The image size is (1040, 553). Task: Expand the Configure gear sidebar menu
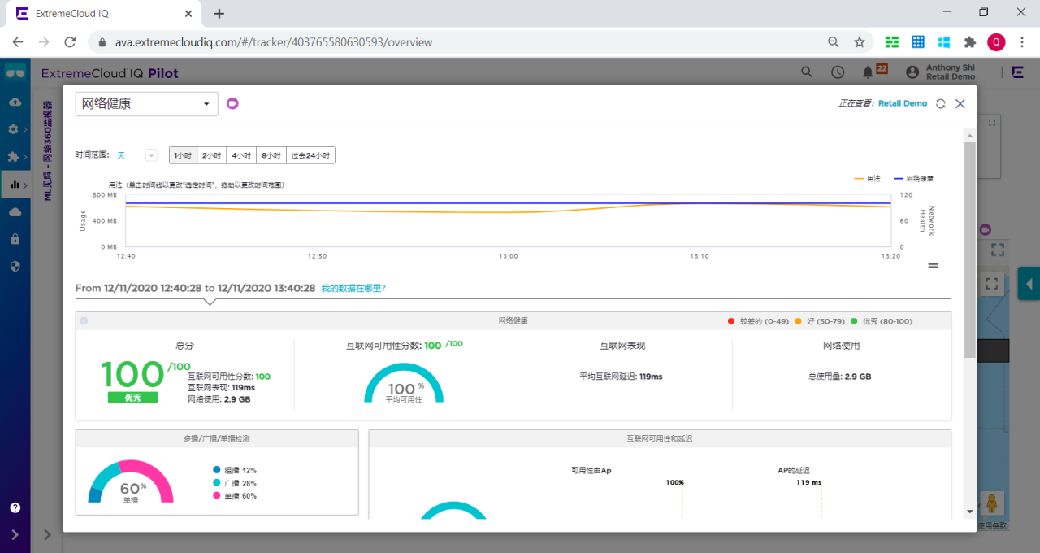click(x=16, y=129)
